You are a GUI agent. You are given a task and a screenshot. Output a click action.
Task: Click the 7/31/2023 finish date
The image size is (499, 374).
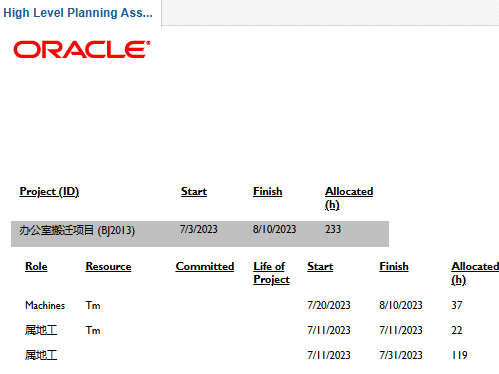[x=401, y=355]
